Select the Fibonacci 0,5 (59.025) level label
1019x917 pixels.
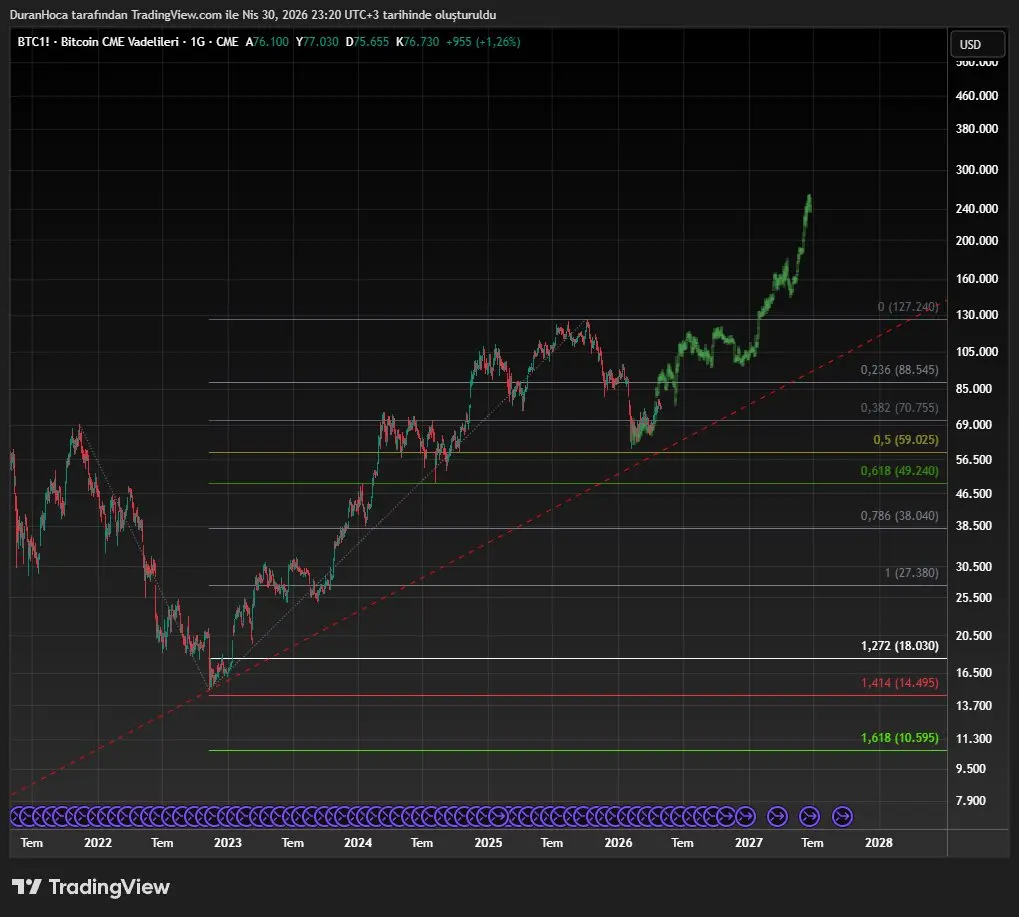pyautogui.click(x=906, y=439)
